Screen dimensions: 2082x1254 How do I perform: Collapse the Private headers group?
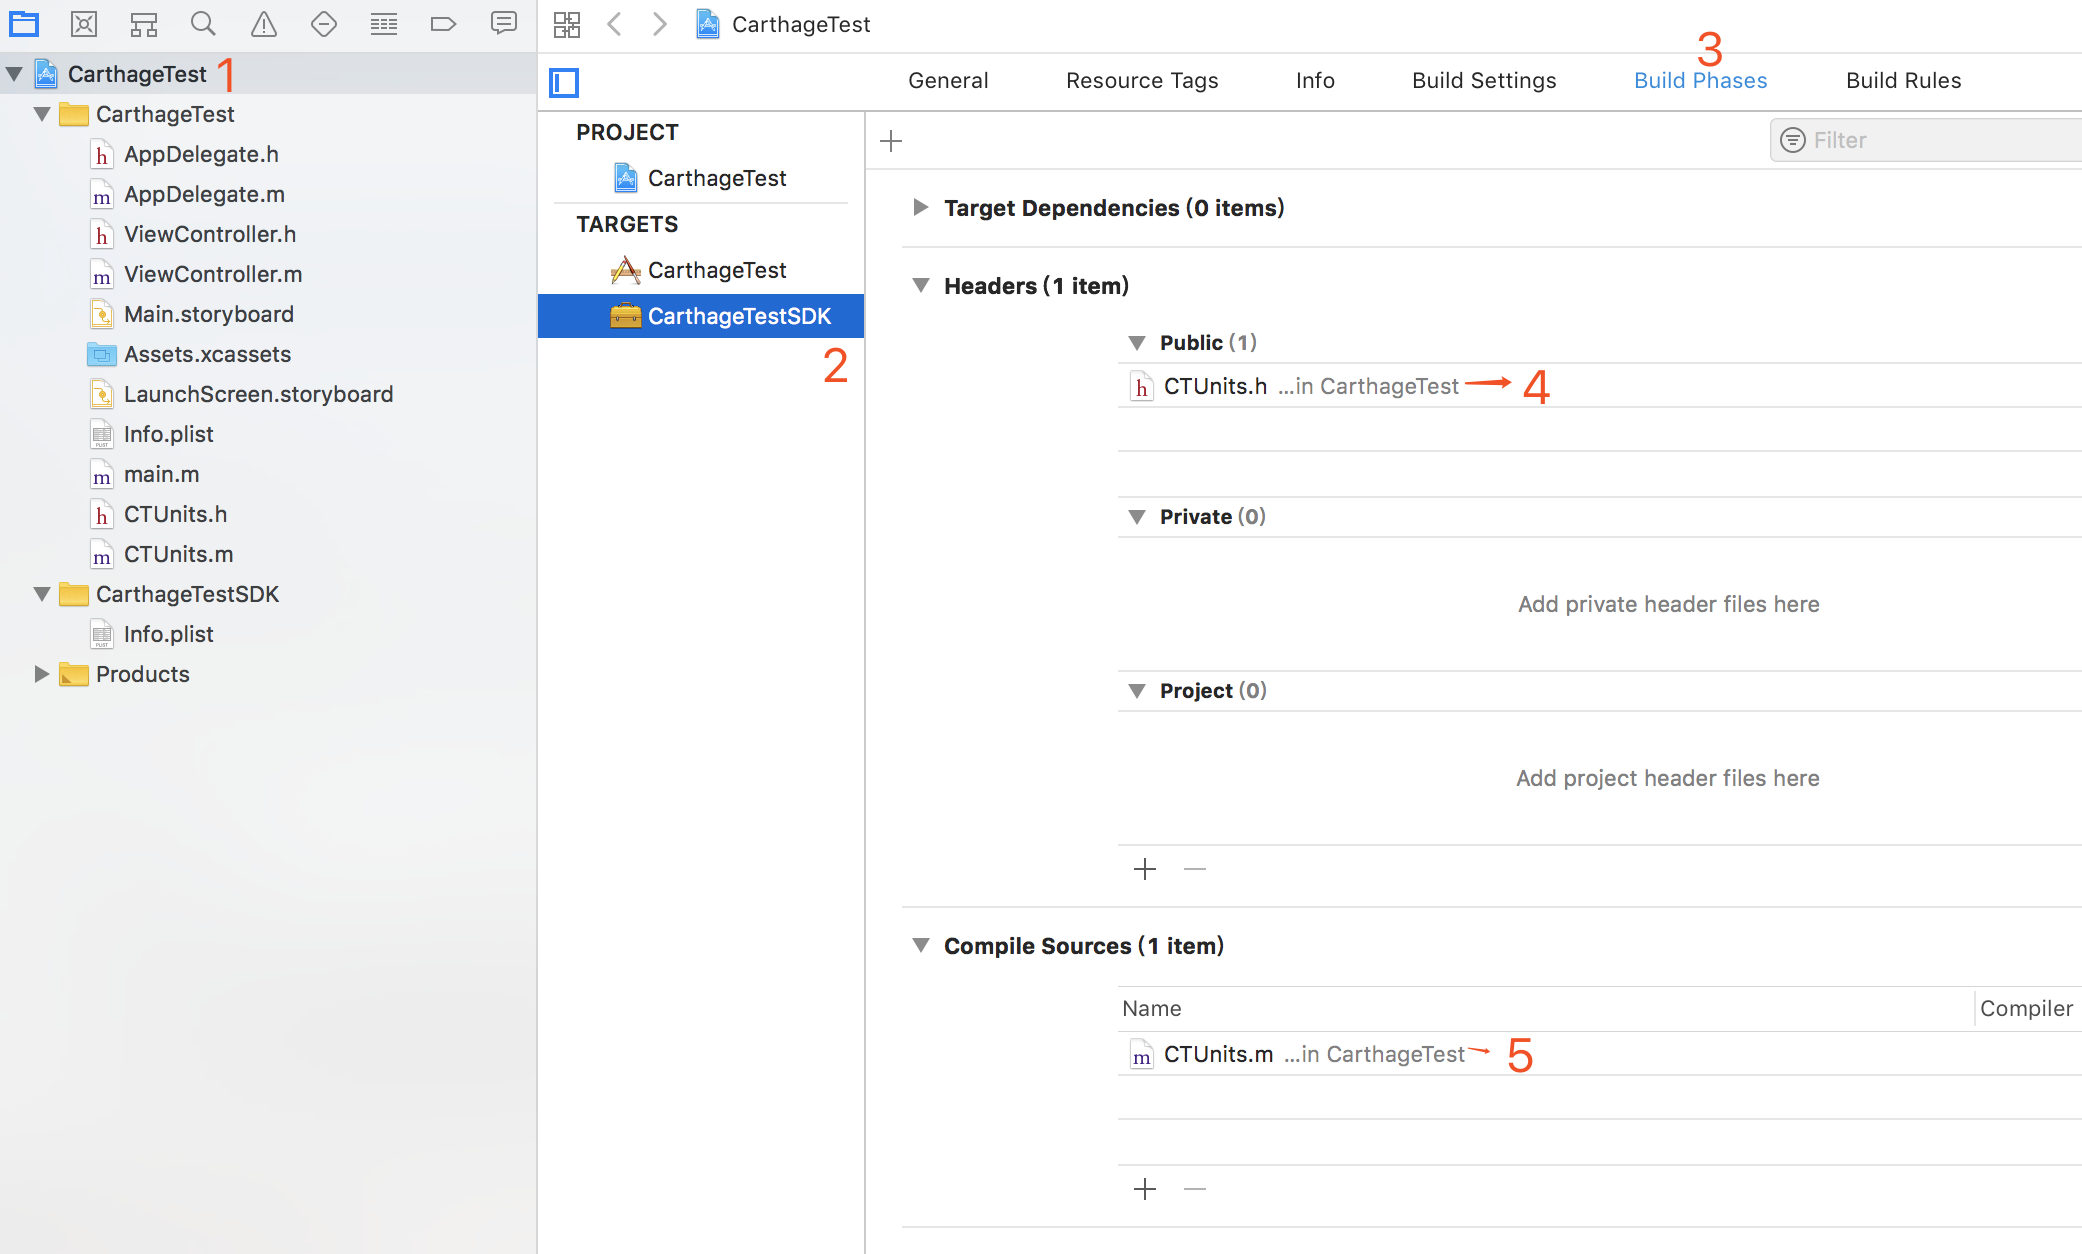coord(1137,517)
